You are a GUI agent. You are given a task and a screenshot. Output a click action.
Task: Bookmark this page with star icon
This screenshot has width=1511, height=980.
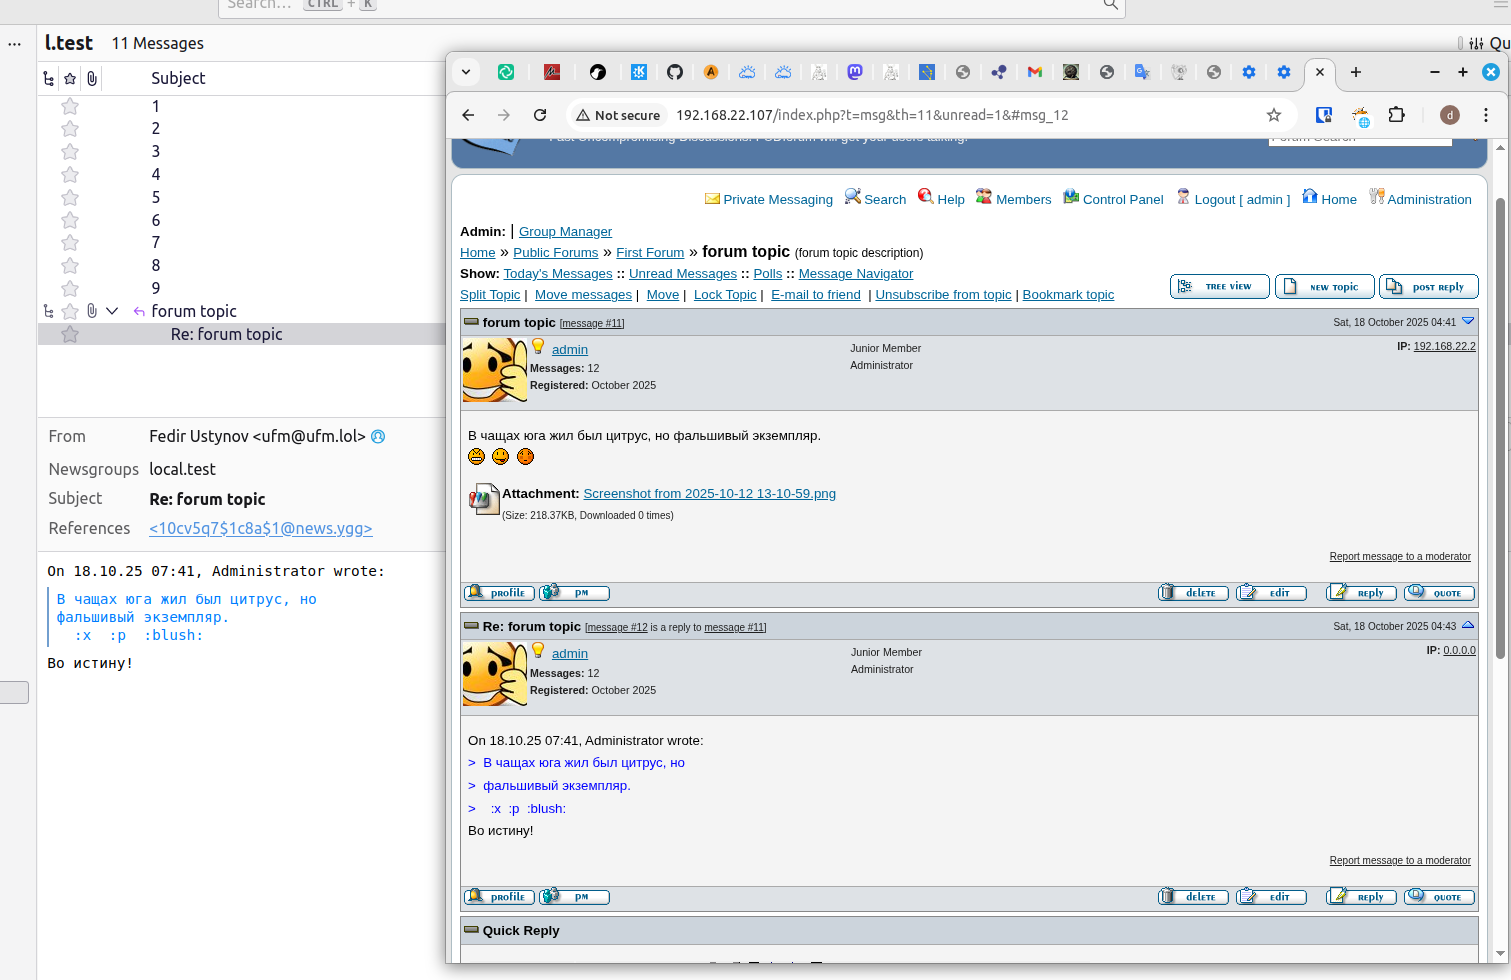[1273, 115]
